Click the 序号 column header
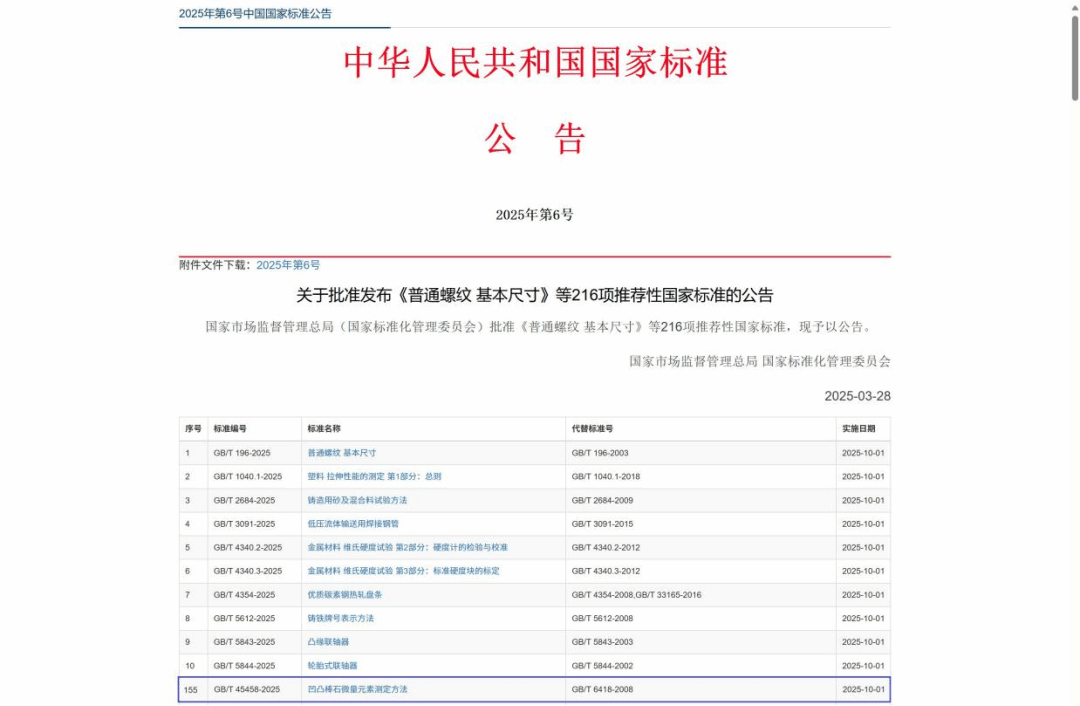 pos(193,429)
